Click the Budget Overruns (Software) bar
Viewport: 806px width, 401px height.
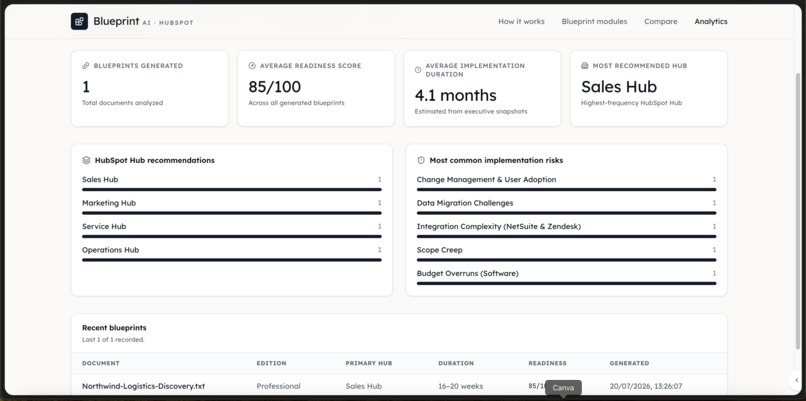(x=566, y=283)
